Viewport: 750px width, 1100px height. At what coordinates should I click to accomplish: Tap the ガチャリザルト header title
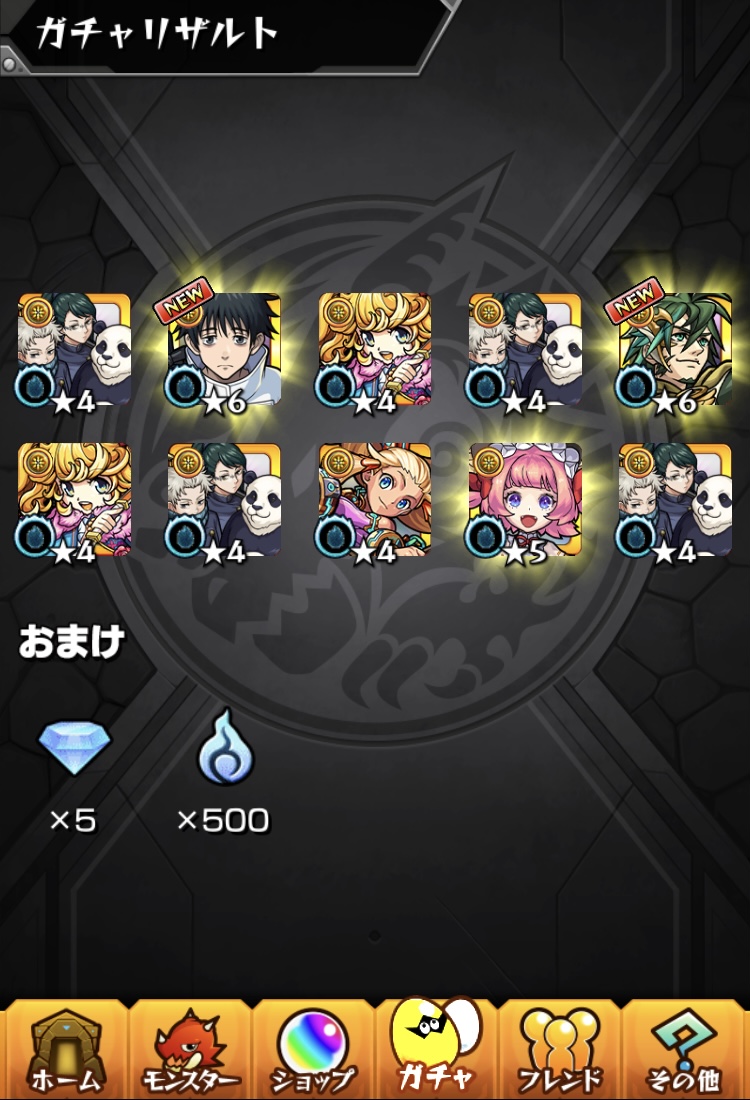point(156,33)
